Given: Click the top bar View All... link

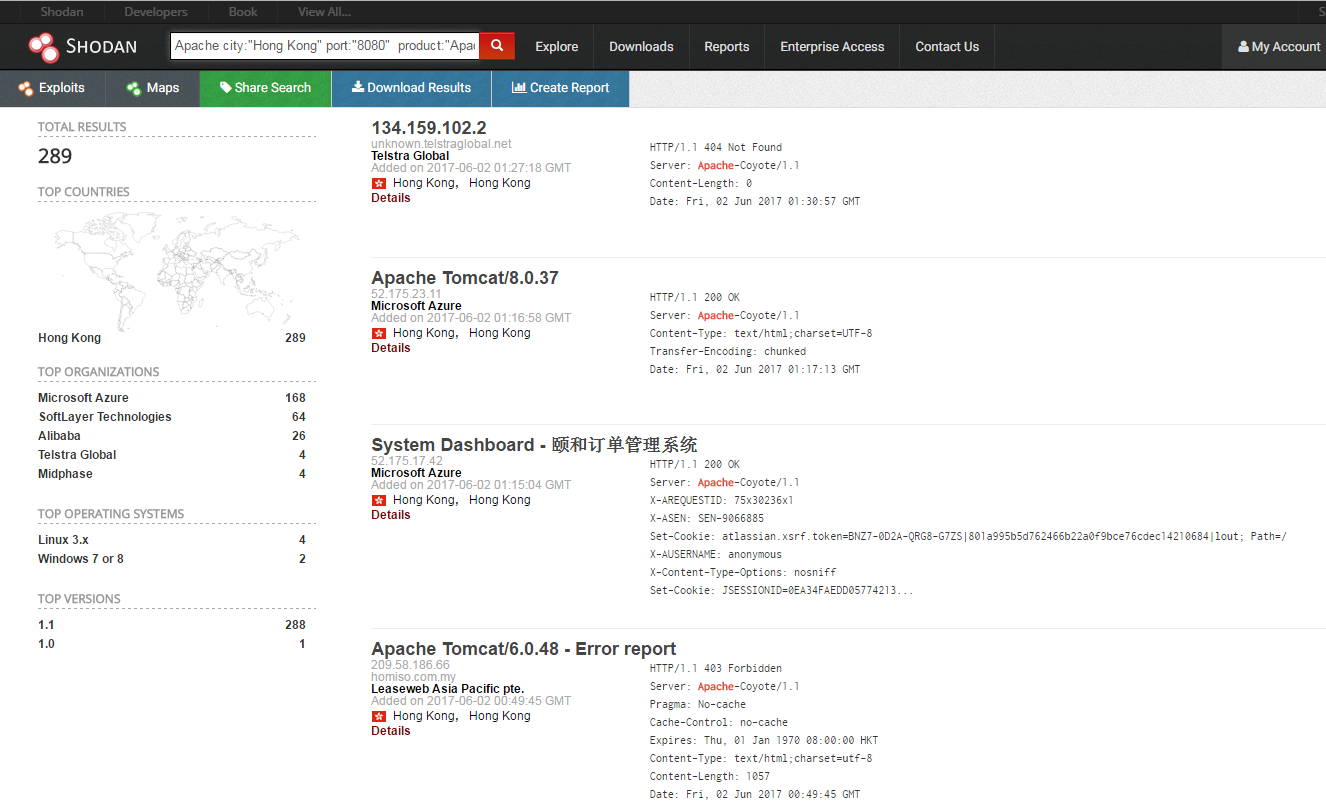Looking at the screenshot, I should click(324, 12).
